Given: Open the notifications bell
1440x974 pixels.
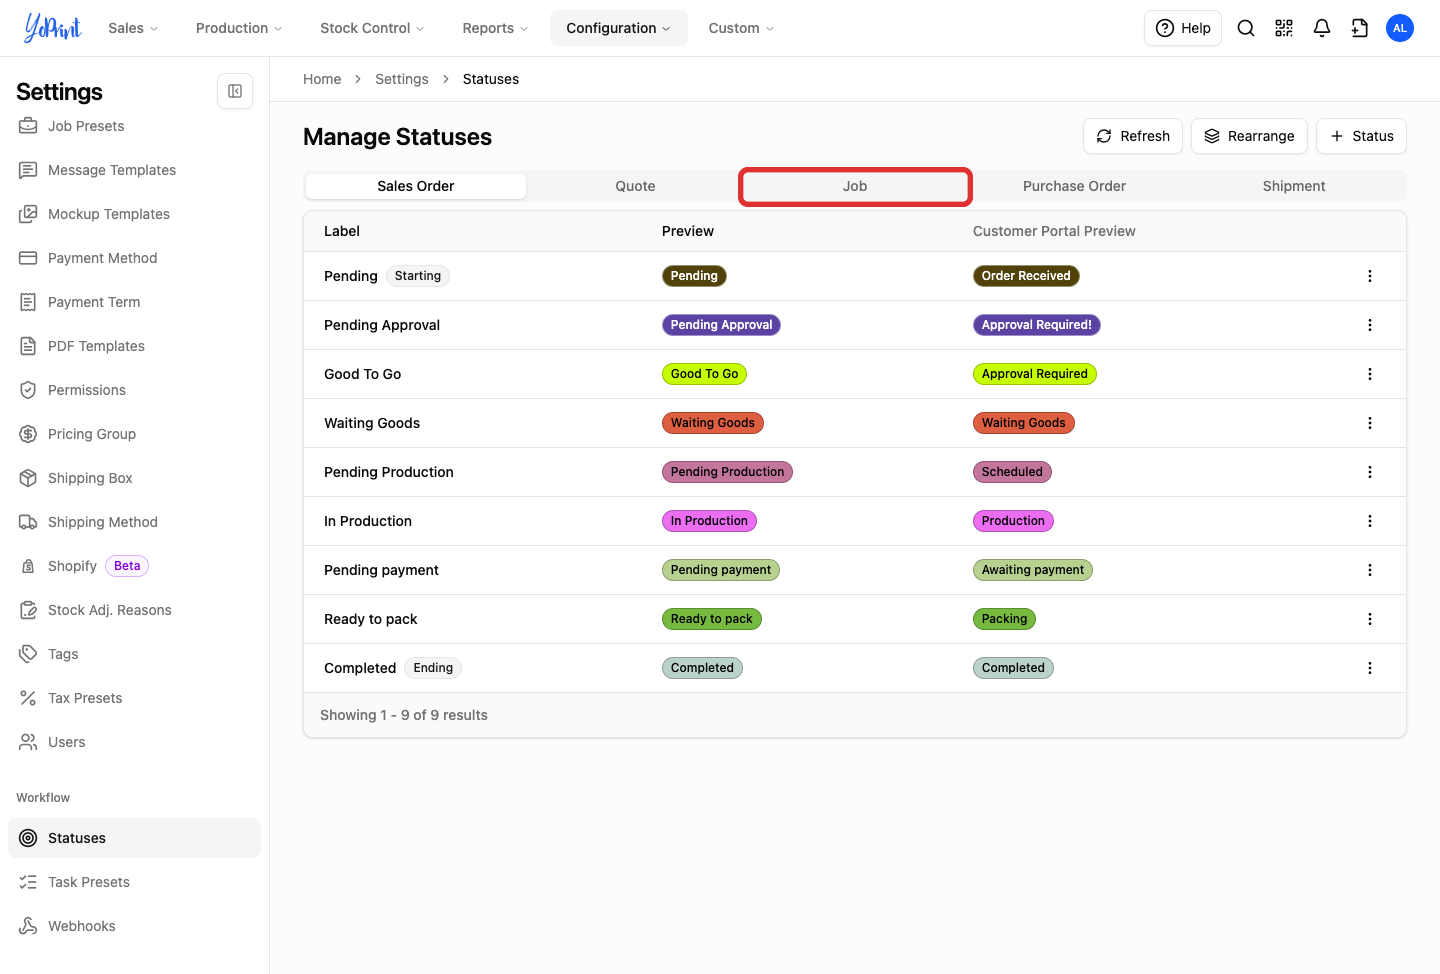Looking at the screenshot, I should [1322, 28].
